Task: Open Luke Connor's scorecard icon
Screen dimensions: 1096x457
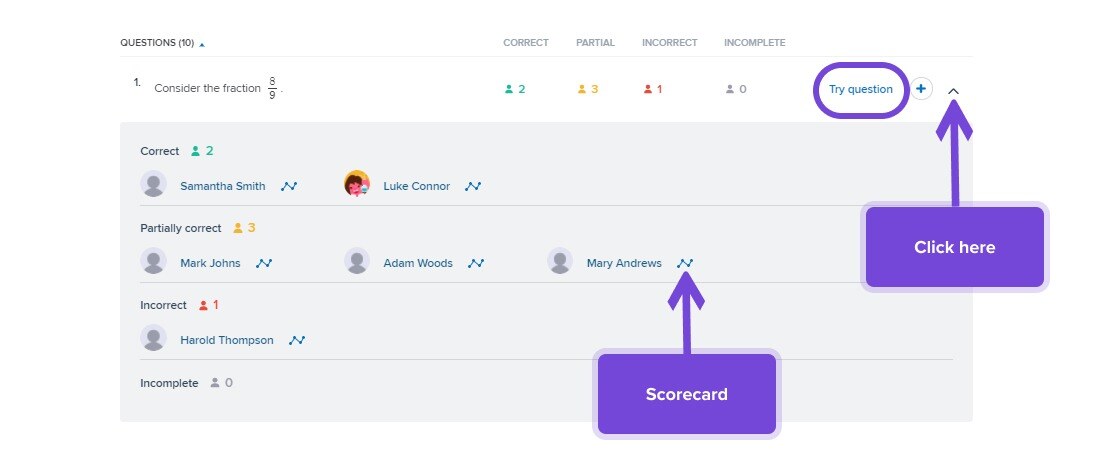Action: (473, 187)
